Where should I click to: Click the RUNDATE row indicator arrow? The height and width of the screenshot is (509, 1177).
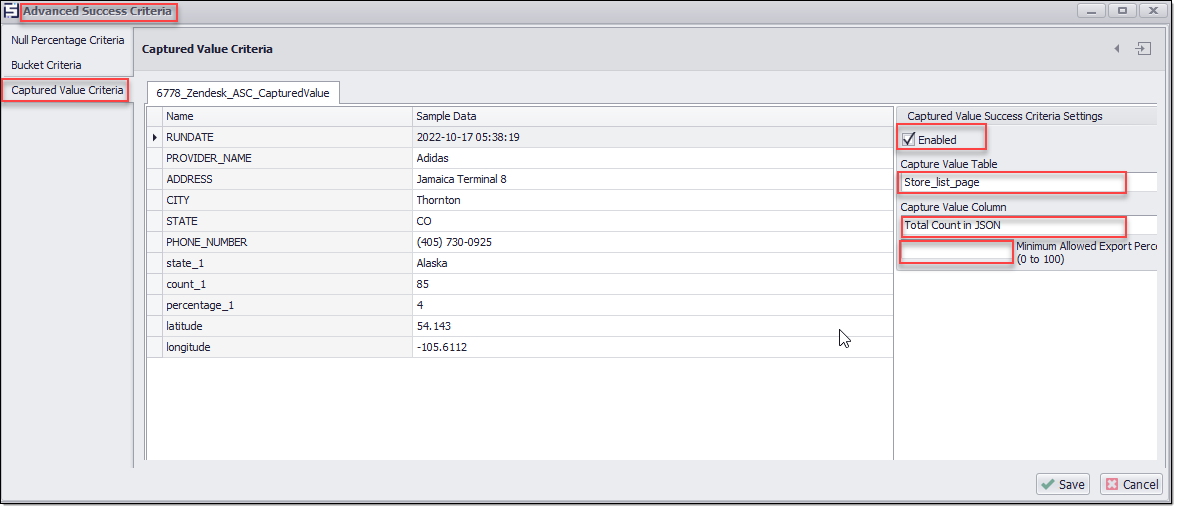click(154, 137)
